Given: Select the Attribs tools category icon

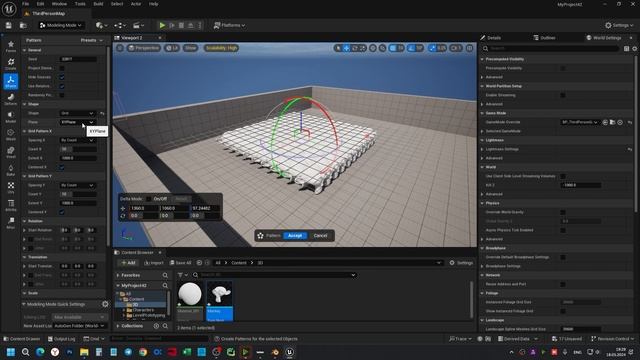Looking at the screenshot, I should tap(11, 205).
